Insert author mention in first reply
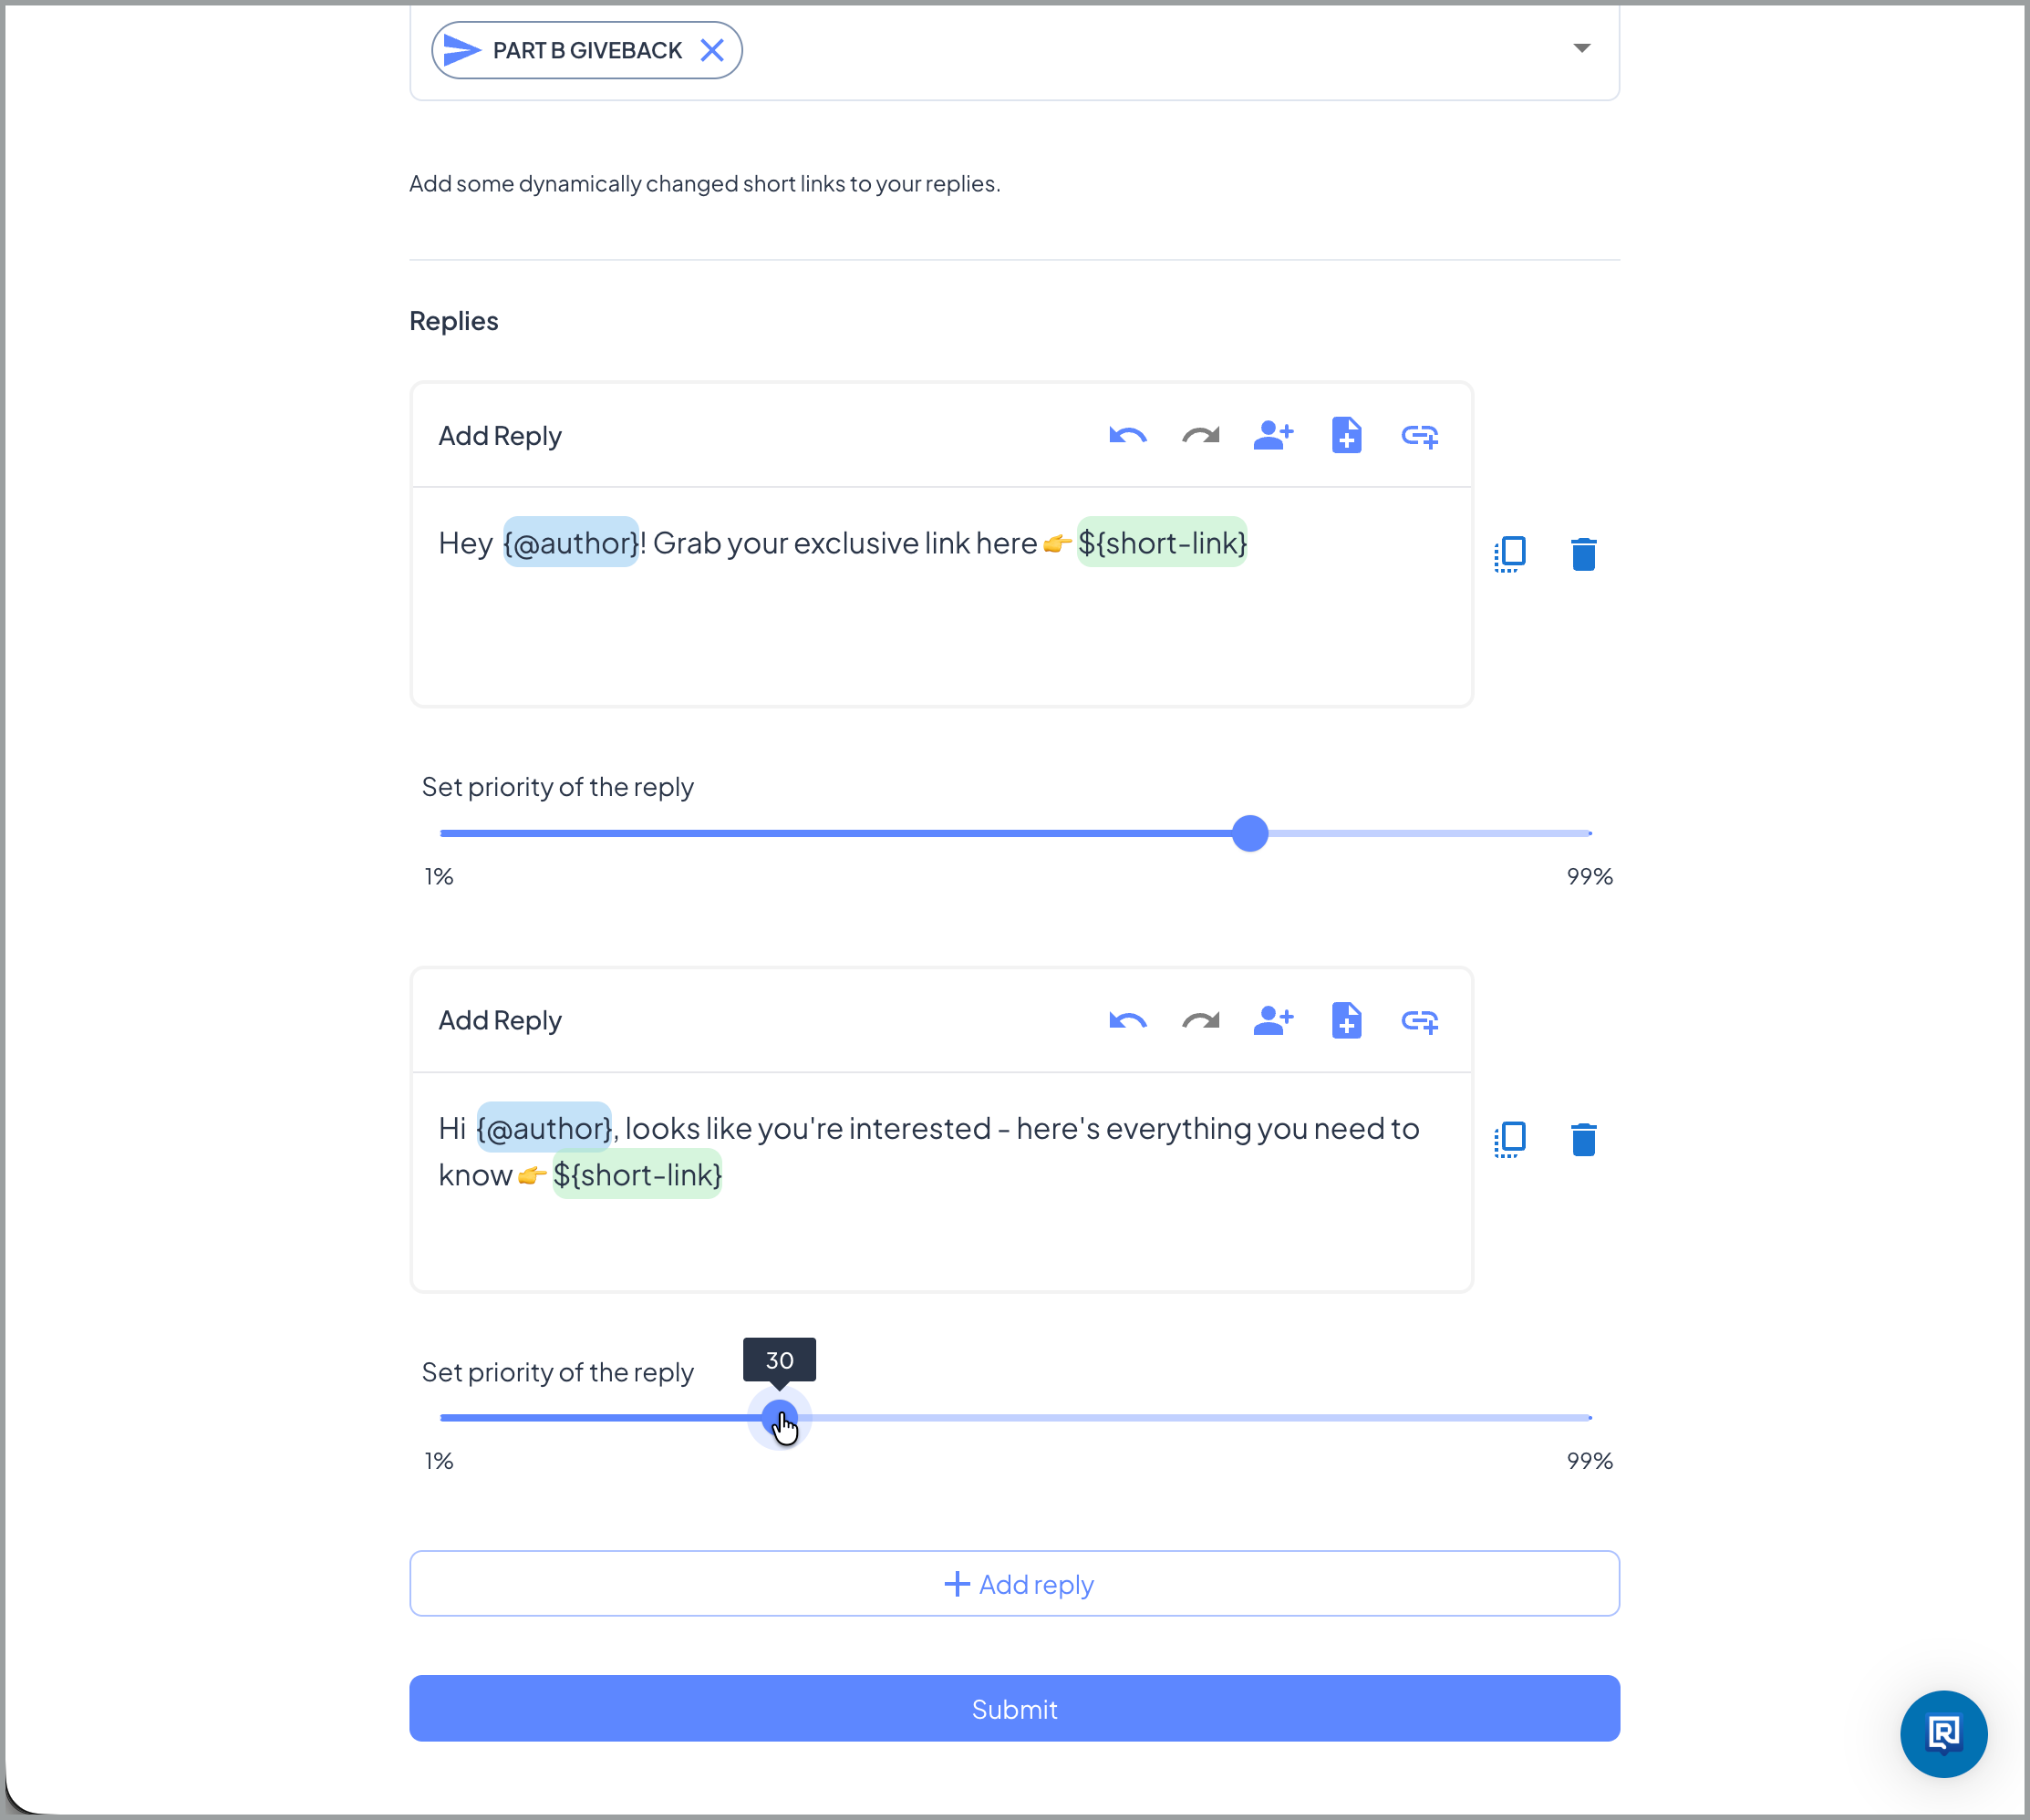Screen dimensions: 2030x1820 [1273, 436]
